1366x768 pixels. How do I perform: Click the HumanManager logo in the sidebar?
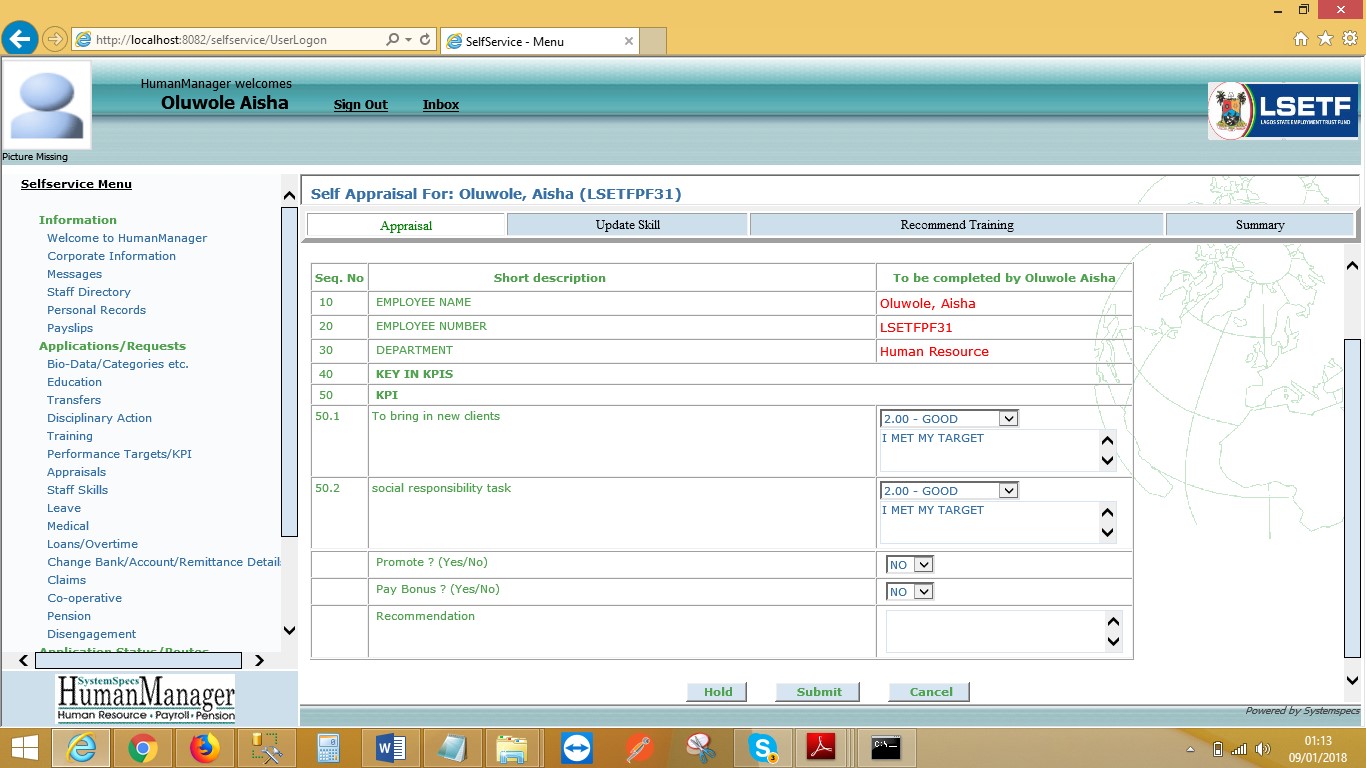(x=146, y=698)
